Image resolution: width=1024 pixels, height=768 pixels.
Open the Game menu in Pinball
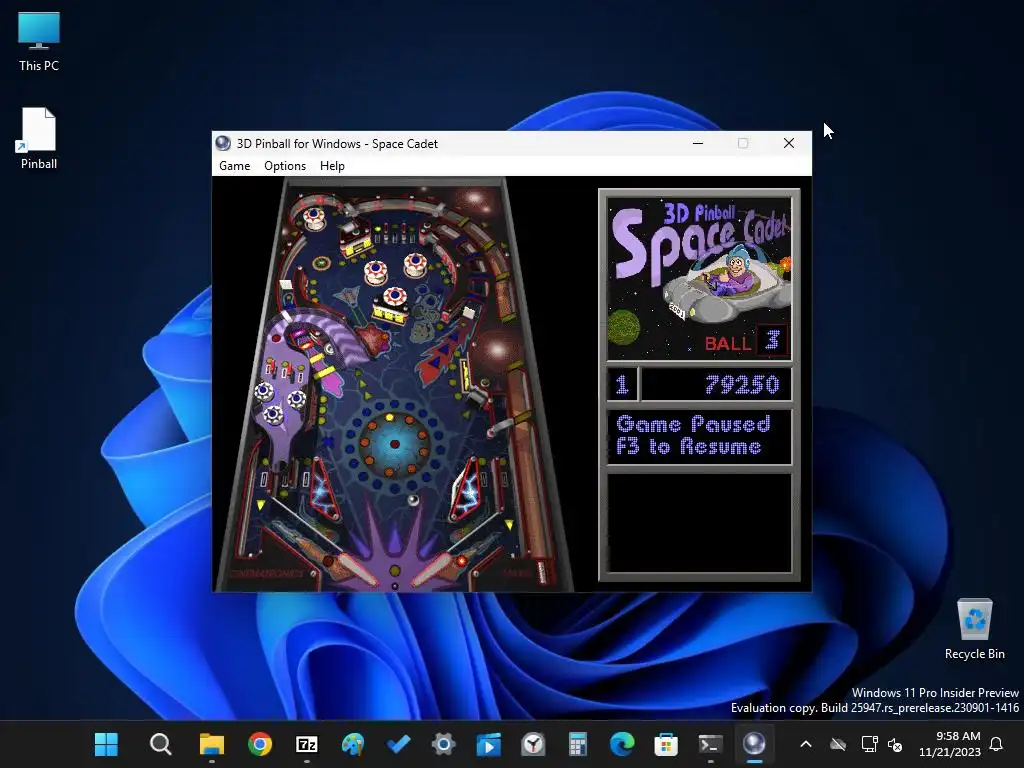pyautogui.click(x=234, y=166)
